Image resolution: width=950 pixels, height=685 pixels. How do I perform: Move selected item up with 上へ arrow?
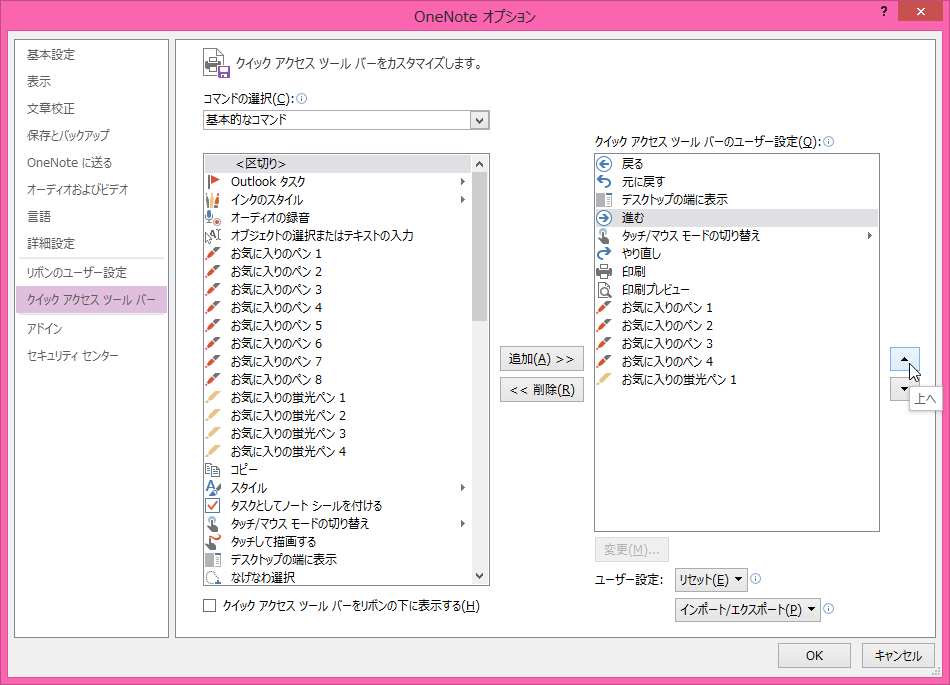(905, 359)
